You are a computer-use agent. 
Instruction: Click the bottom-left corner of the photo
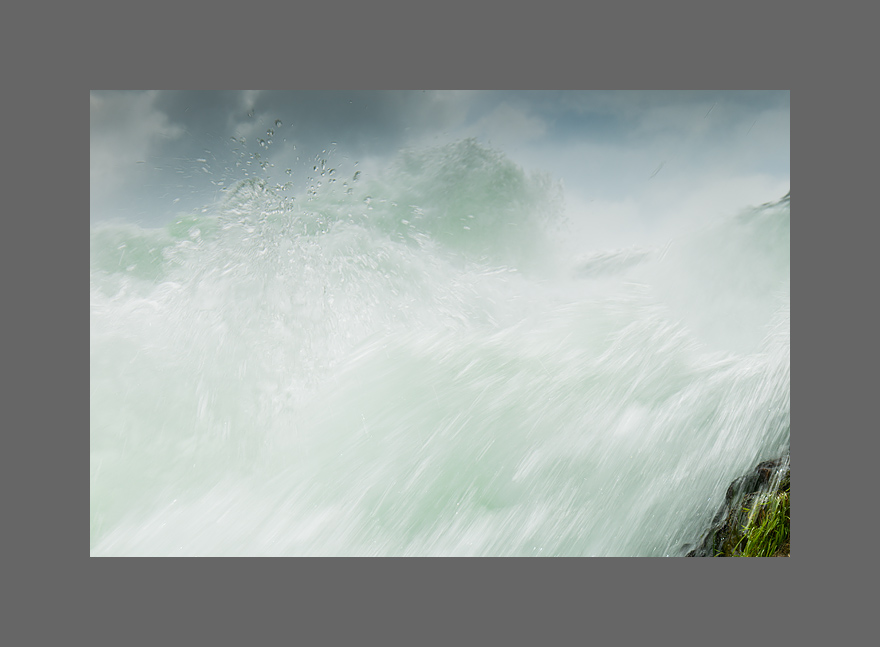94,552
